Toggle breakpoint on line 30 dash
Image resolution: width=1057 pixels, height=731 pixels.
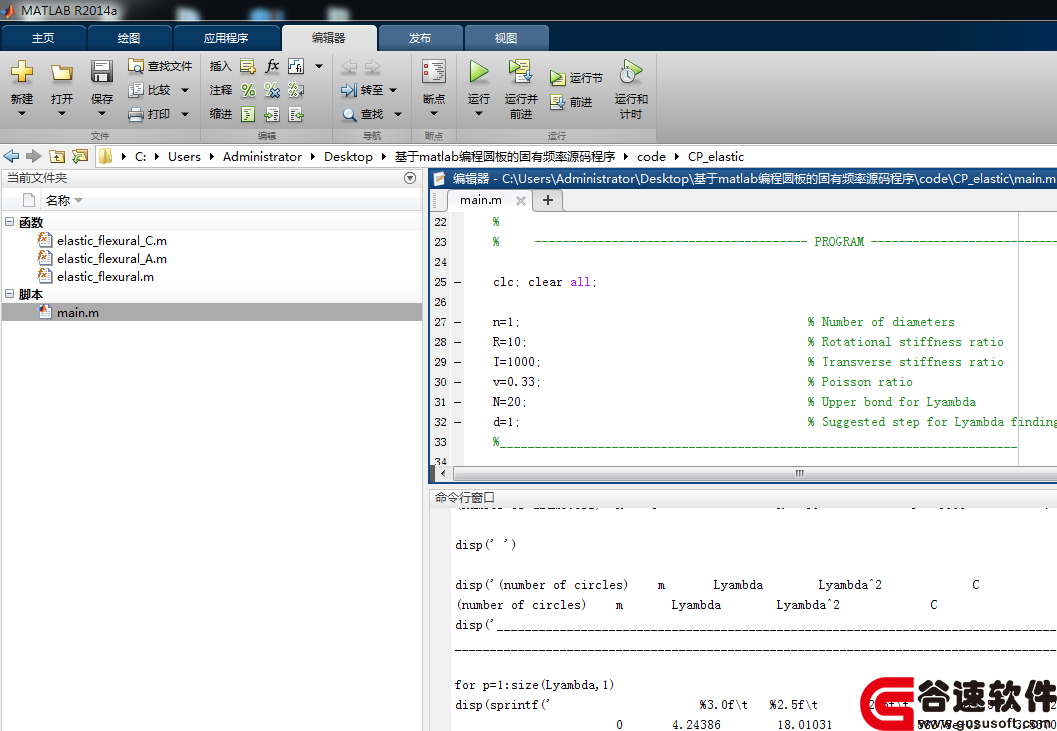(x=458, y=382)
